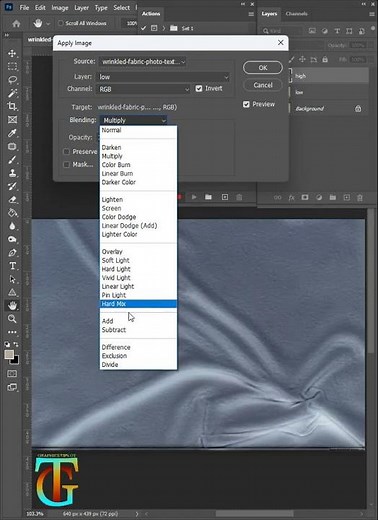This screenshot has width=378, height=520.
Task: Click the lock icon on Background layer
Action: [x=358, y=109]
